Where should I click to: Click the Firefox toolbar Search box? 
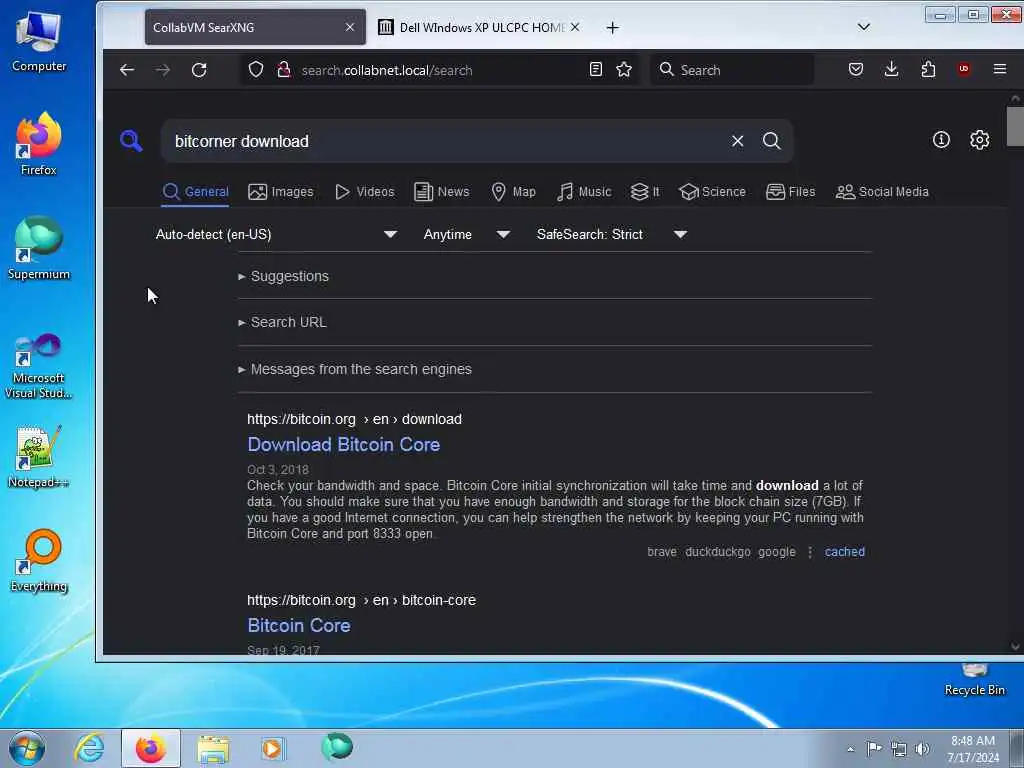[732, 70]
